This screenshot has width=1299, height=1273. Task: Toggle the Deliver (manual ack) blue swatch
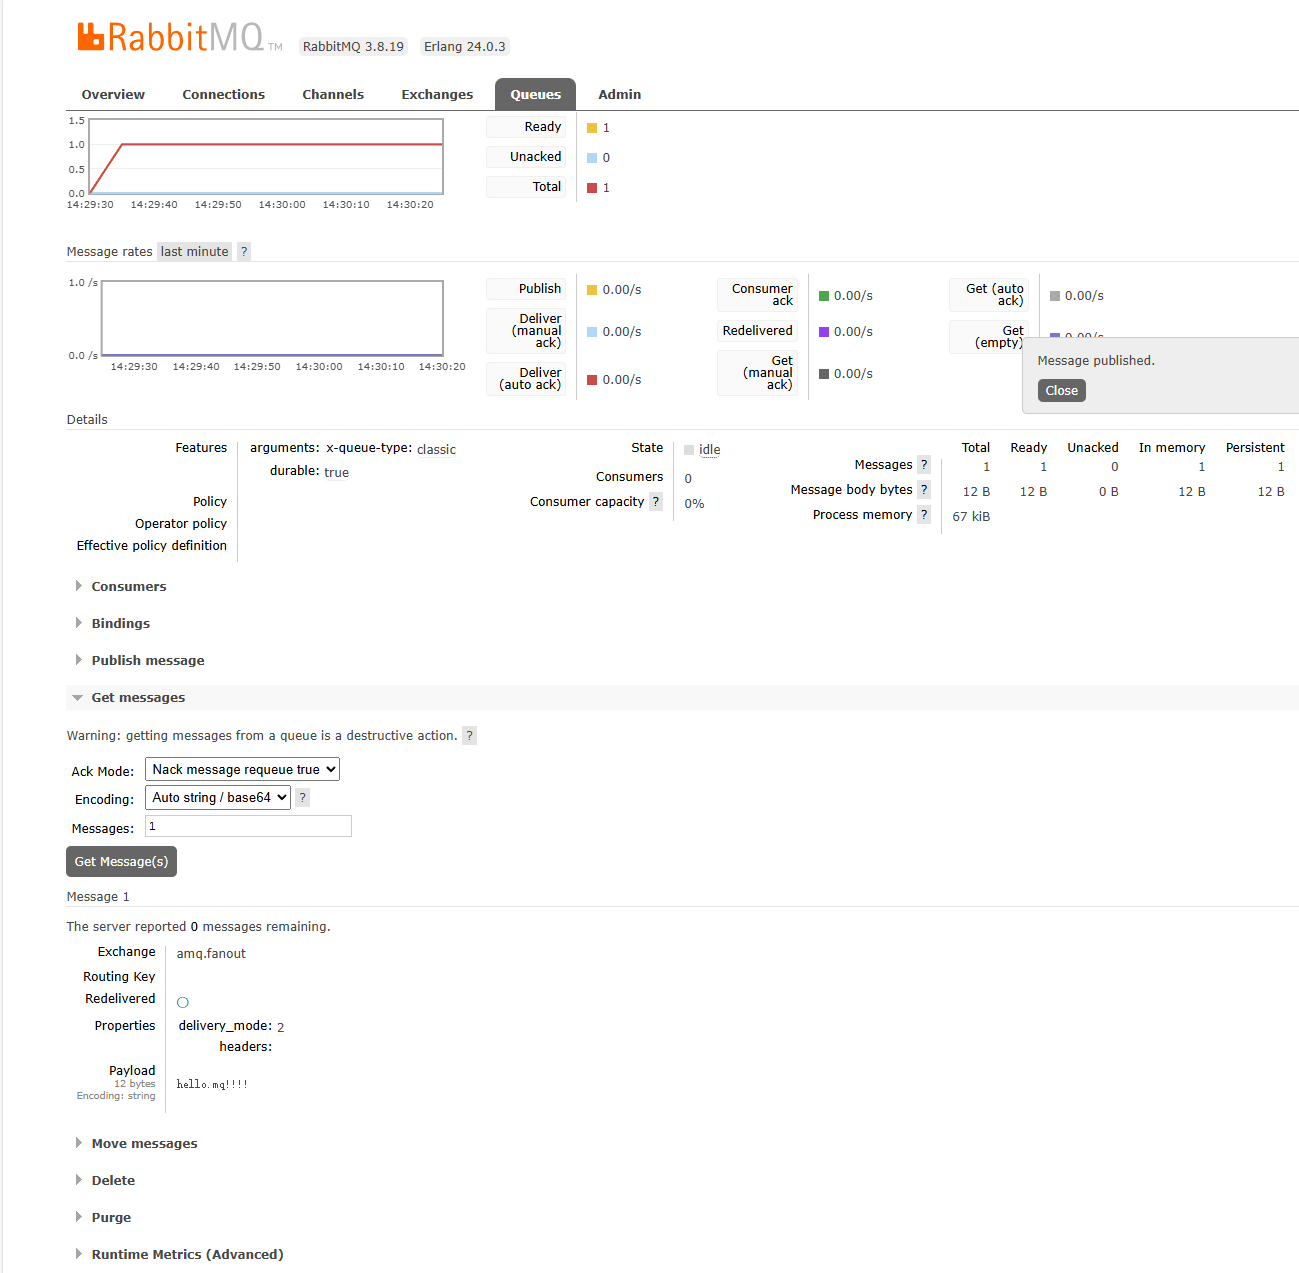click(x=592, y=332)
